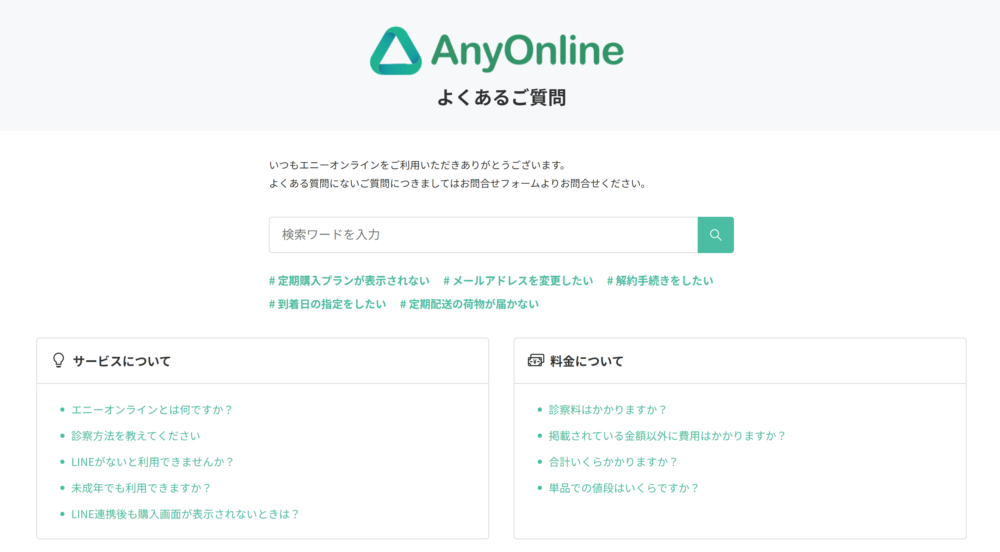Click the AnyOnline wordmark text
This screenshot has width=1000, height=552.
[x=527, y=51]
